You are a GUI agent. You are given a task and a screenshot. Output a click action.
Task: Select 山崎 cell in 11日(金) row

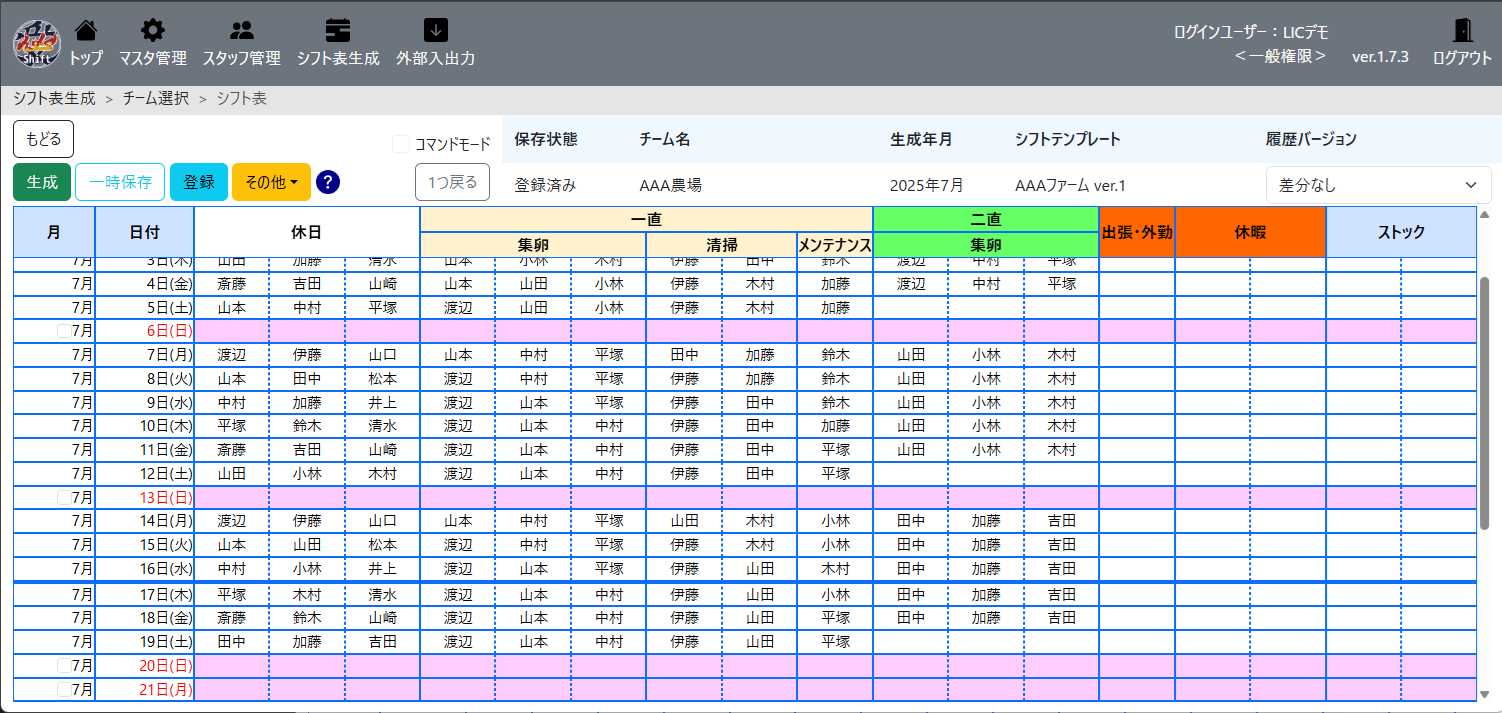[x=382, y=450]
